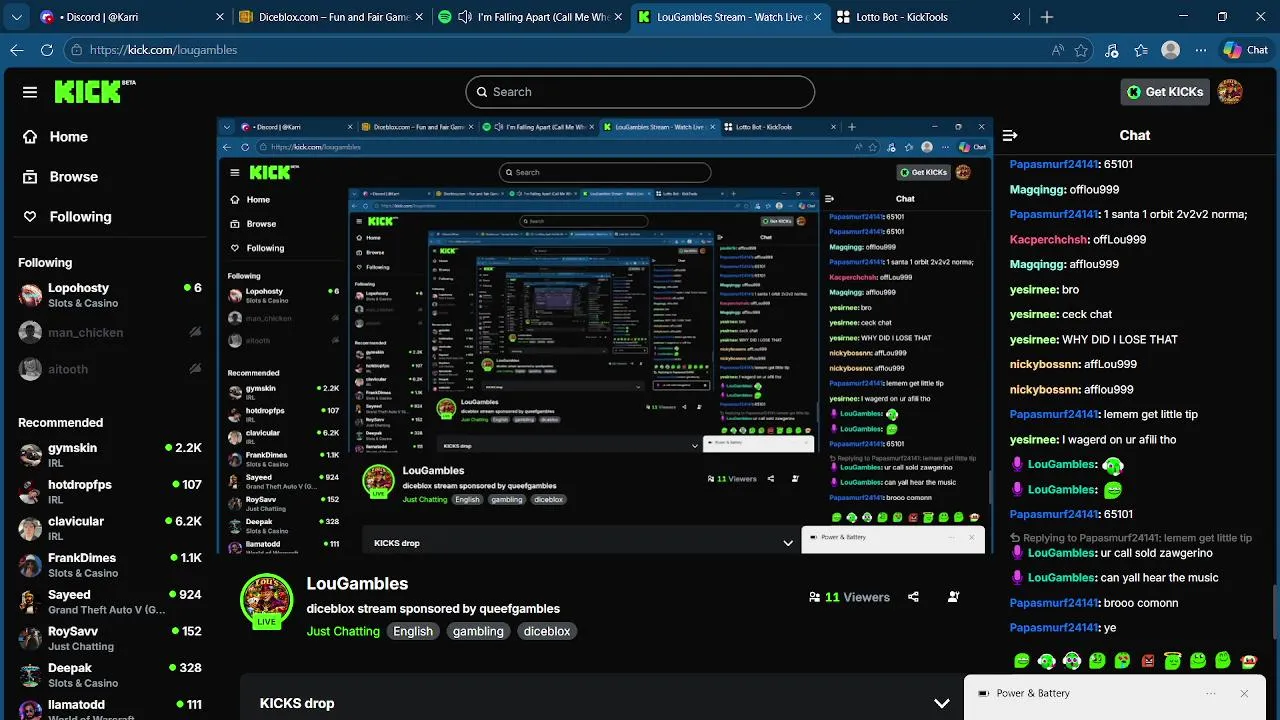Click the moderator person icon right of share
The height and width of the screenshot is (720, 1280).
(953, 597)
